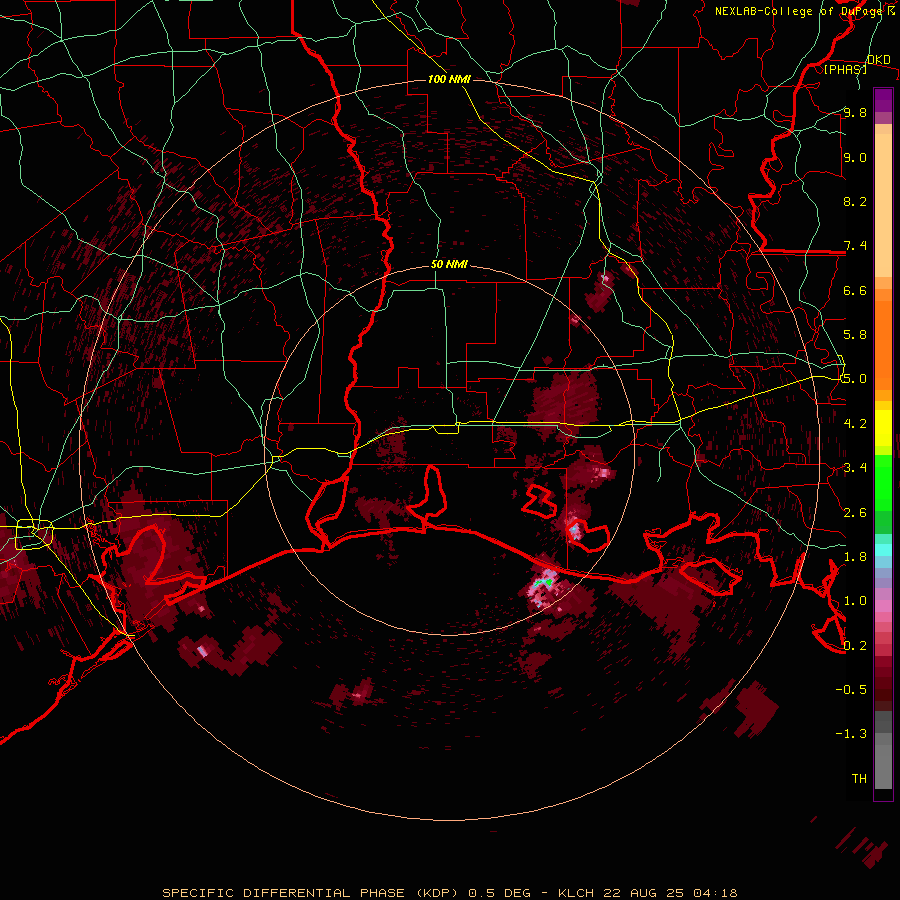Screen dimensions: 900x900
Task: Pick the solid orange segment of color bar
Action: point(883,344)
